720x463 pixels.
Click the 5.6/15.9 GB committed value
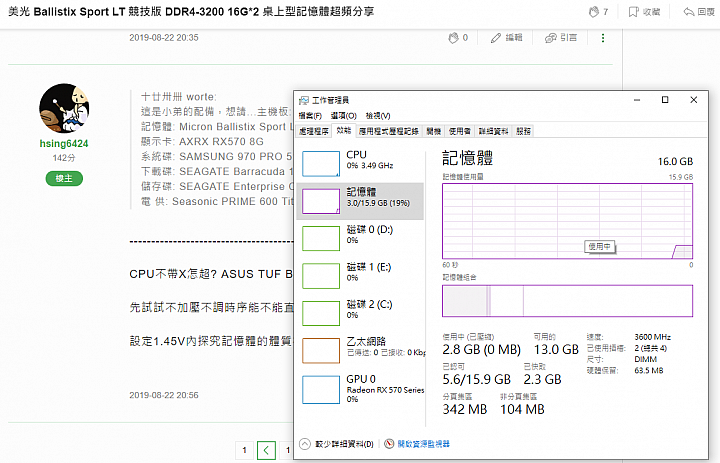point(477,379)
